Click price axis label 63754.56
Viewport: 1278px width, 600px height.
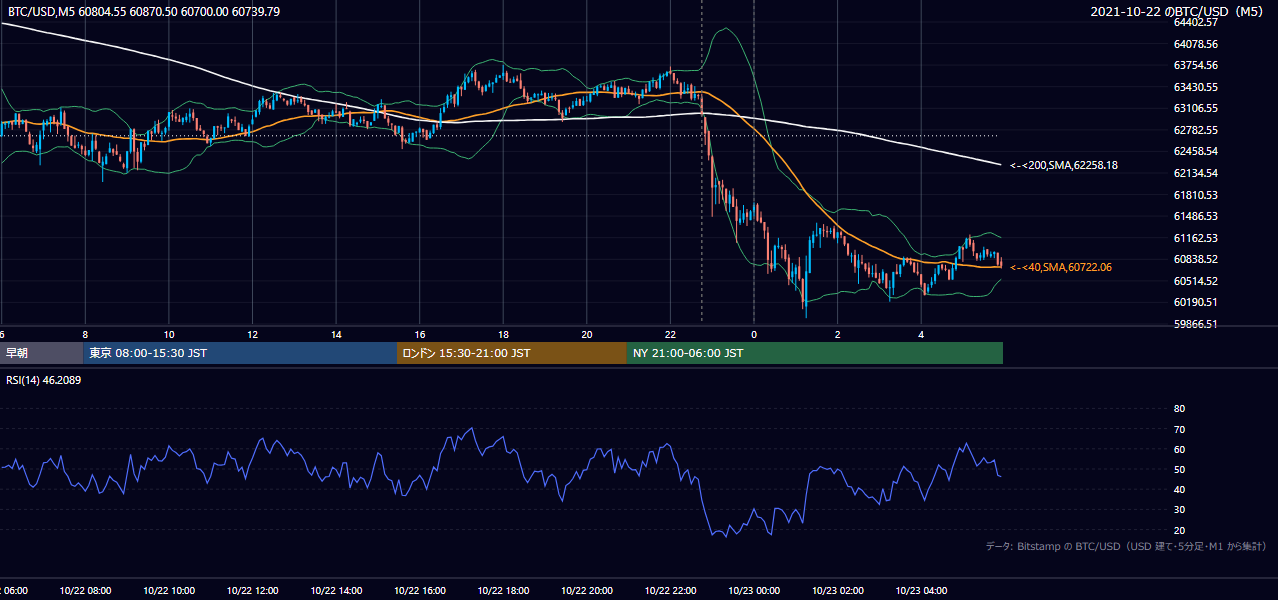(1195, 65)
